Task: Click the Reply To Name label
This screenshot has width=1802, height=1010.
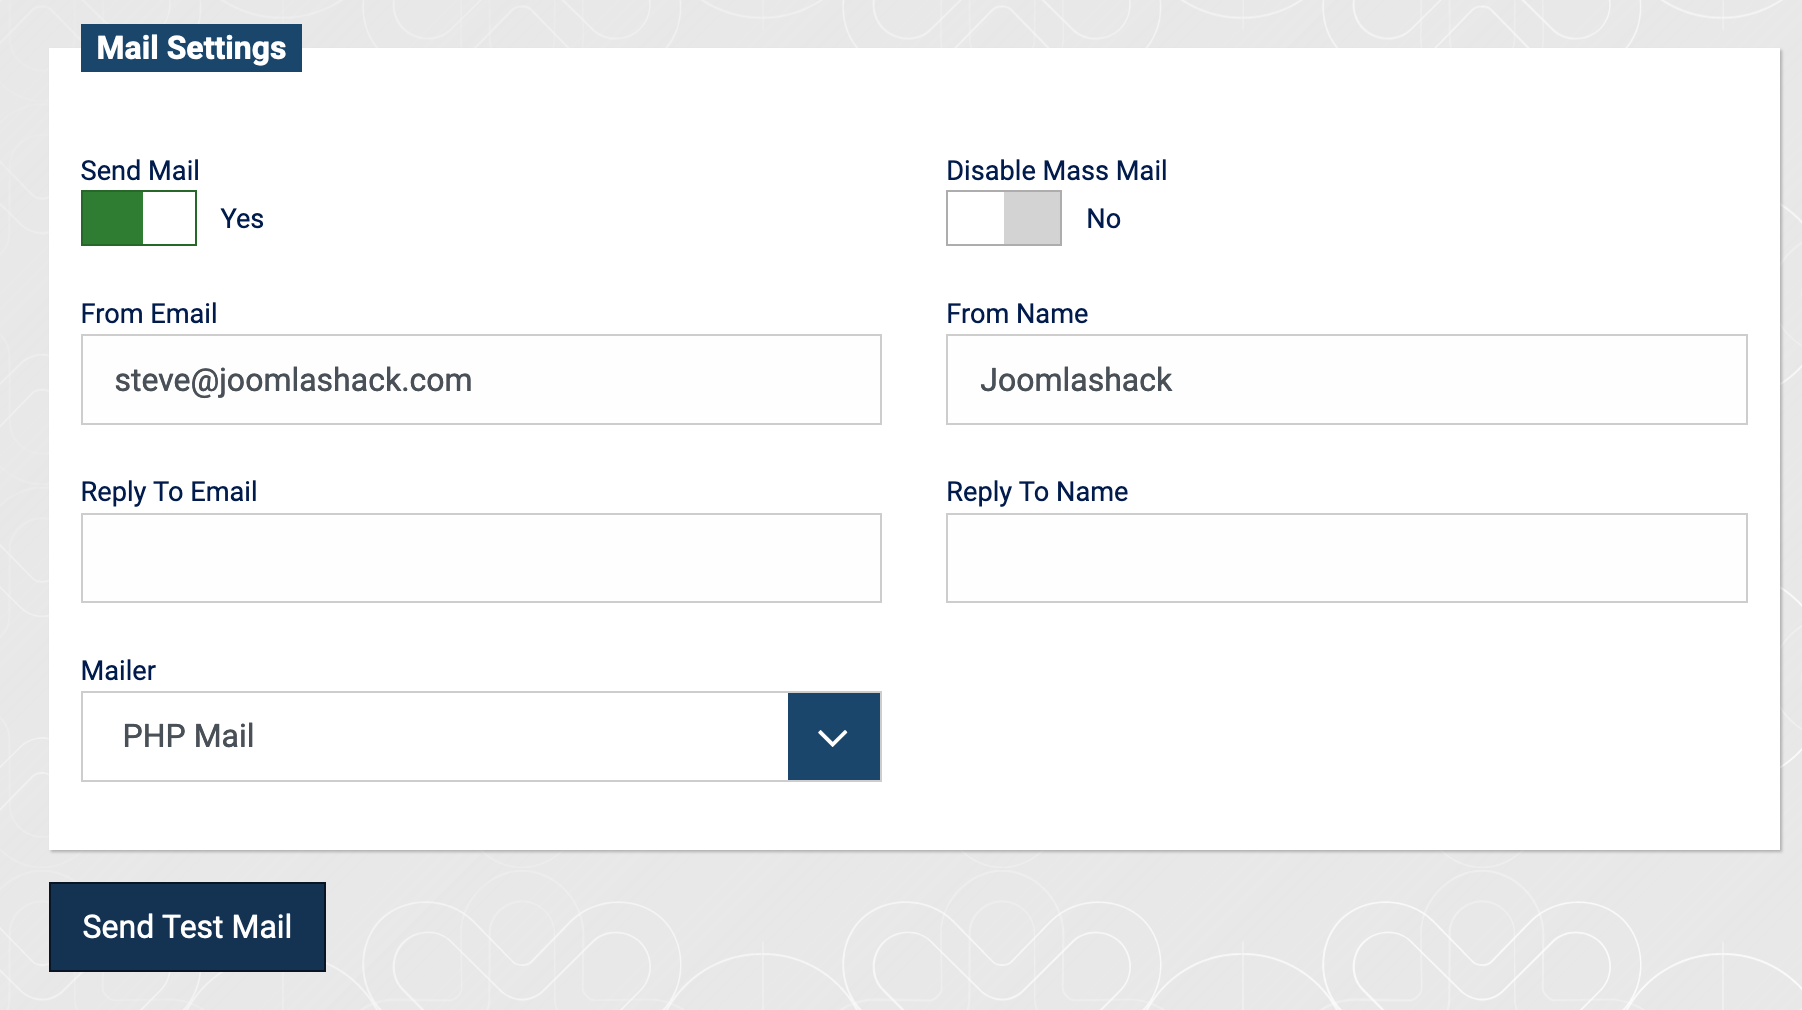Action: [x=1037, y=492]
